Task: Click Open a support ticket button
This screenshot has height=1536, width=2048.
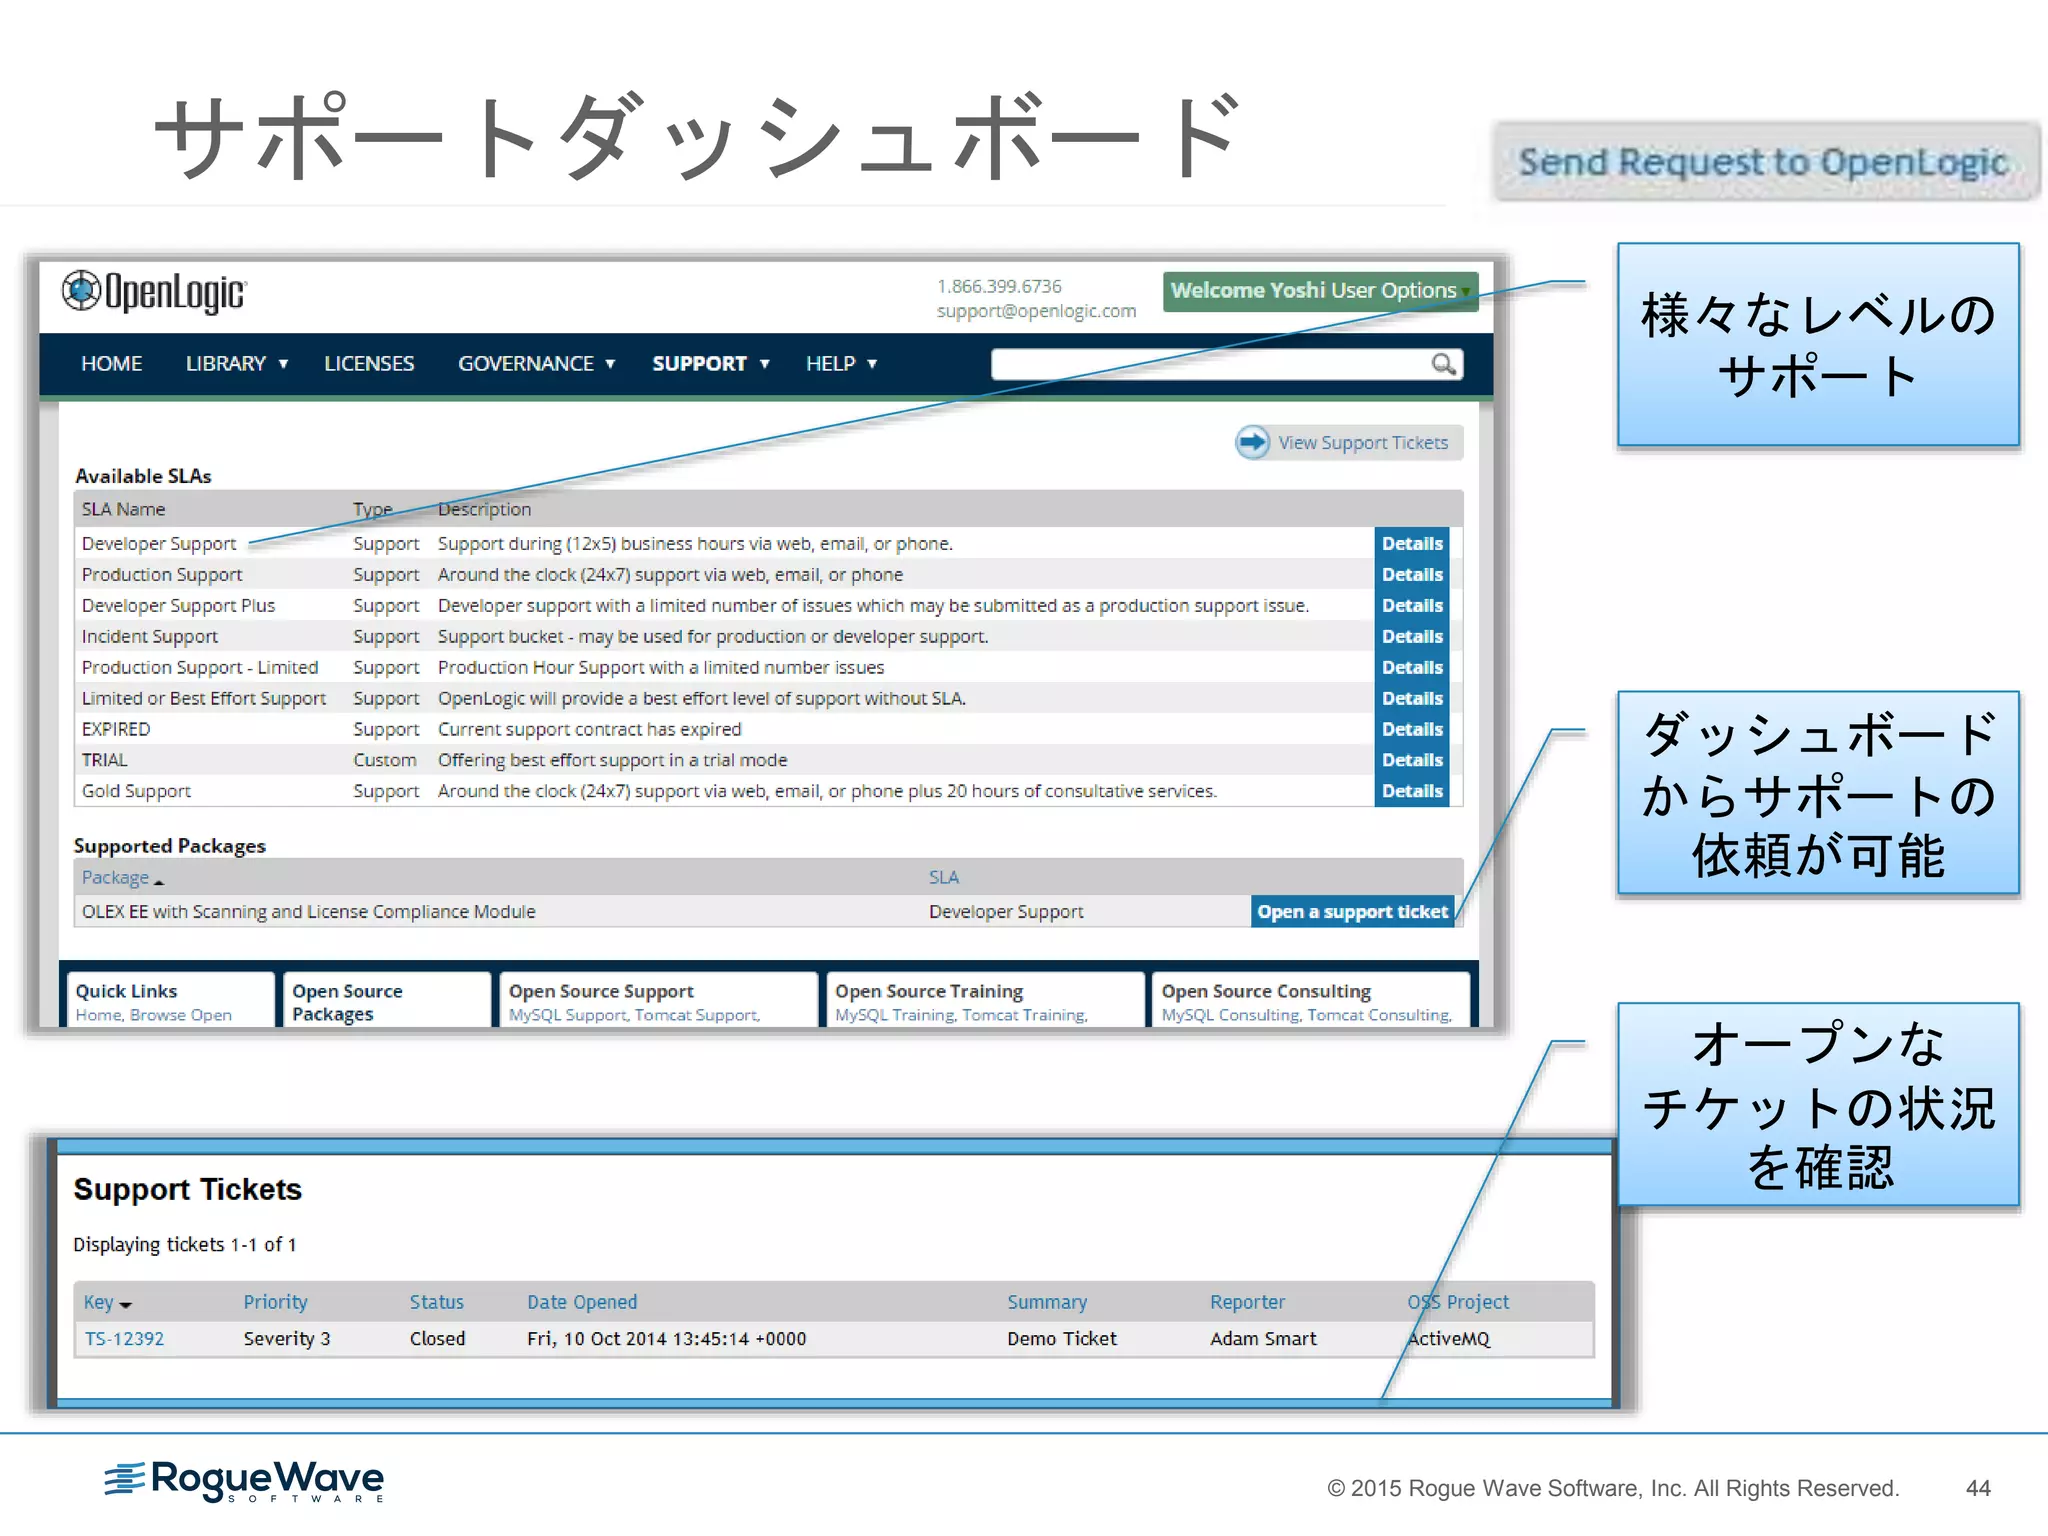Action: click(x=1352, y=912)
